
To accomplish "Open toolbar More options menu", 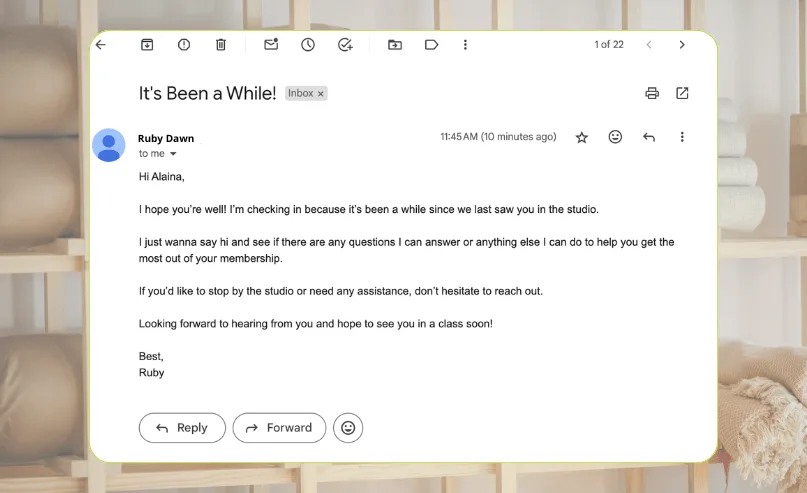I will click(x=465, y=45).
